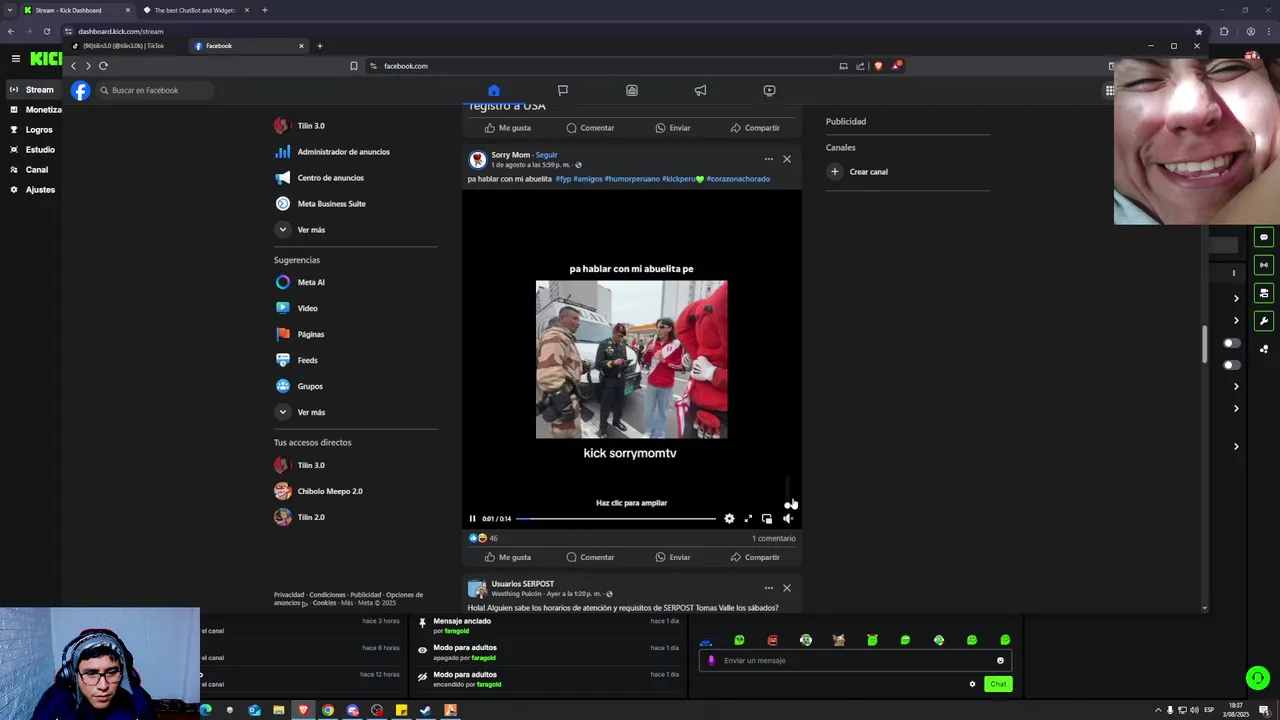The height and width of the screenshot is (720, 1280).
Task: Open Feeds in the Facebook sidebar
Action: point(307,360)
